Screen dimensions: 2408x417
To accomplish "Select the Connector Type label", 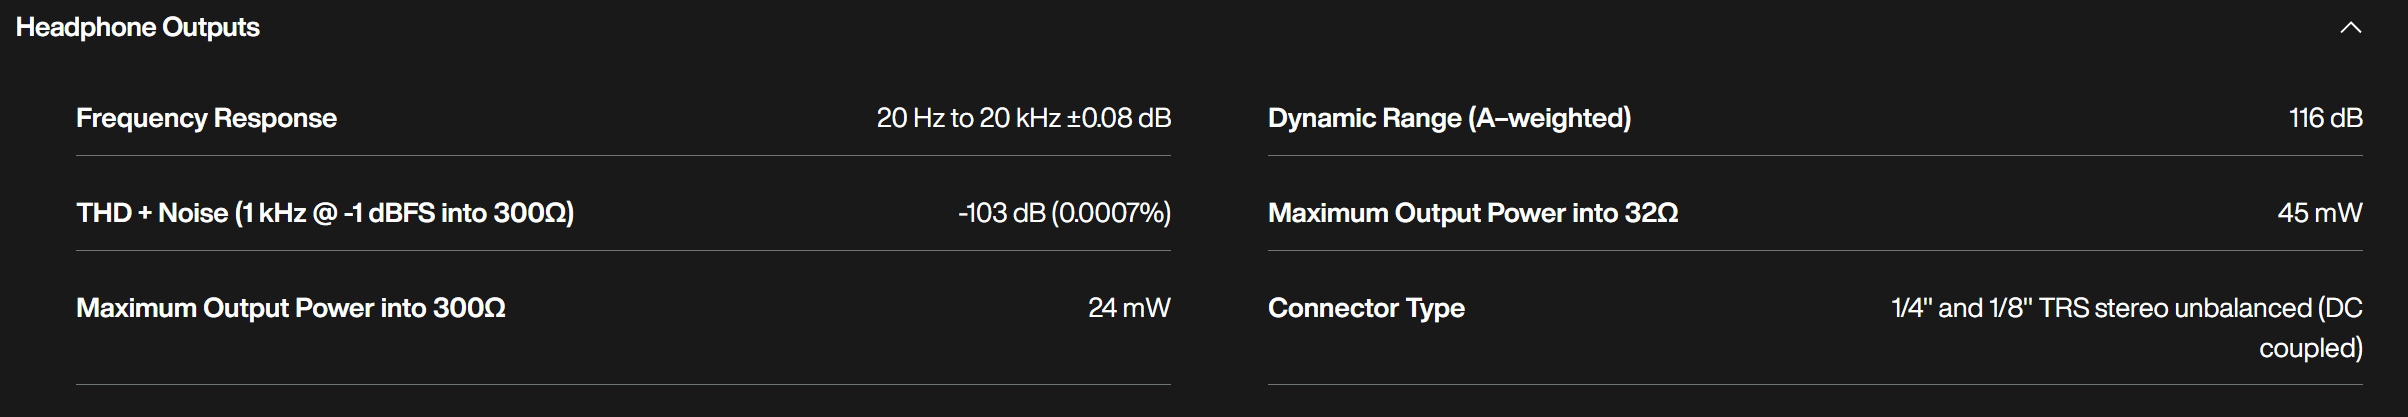I will (x=1366, y=308).
